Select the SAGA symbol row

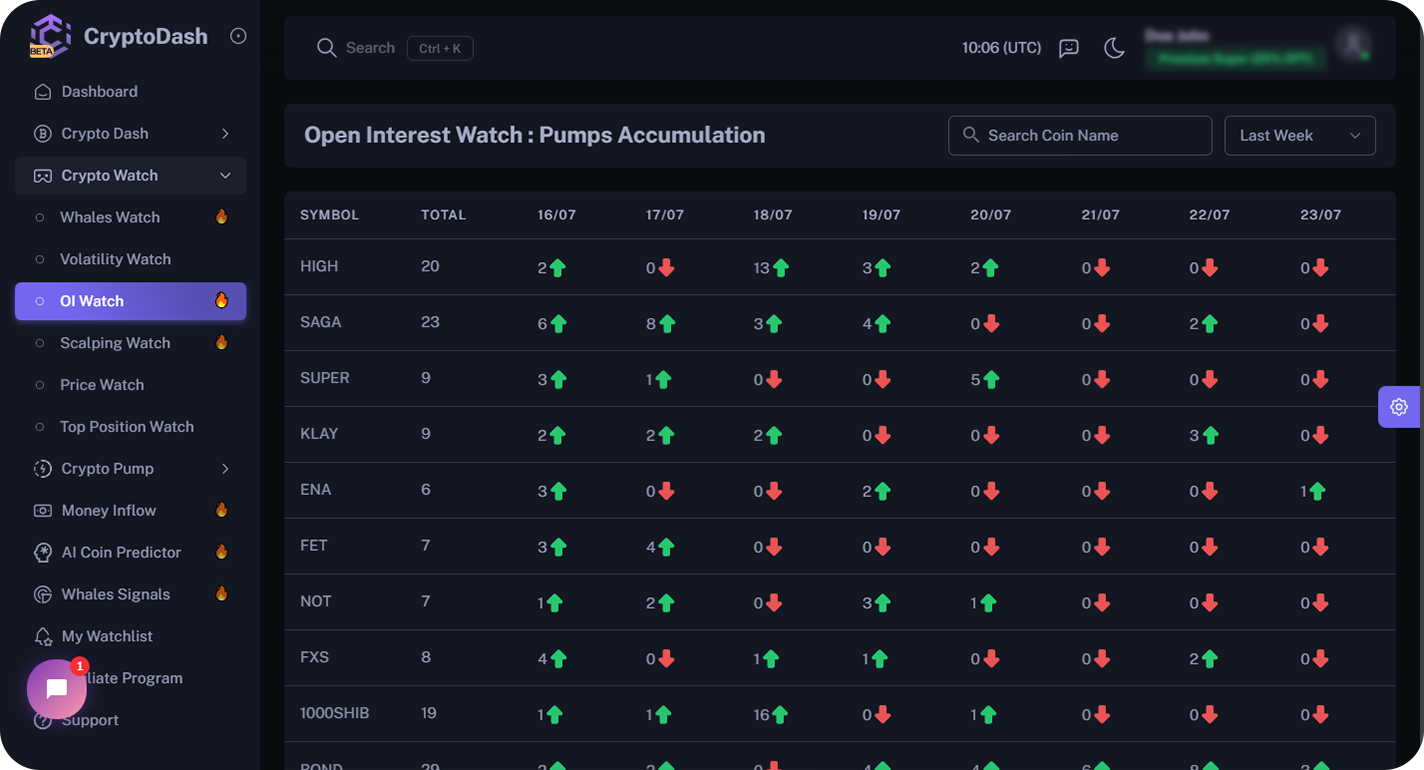(840, 323)
